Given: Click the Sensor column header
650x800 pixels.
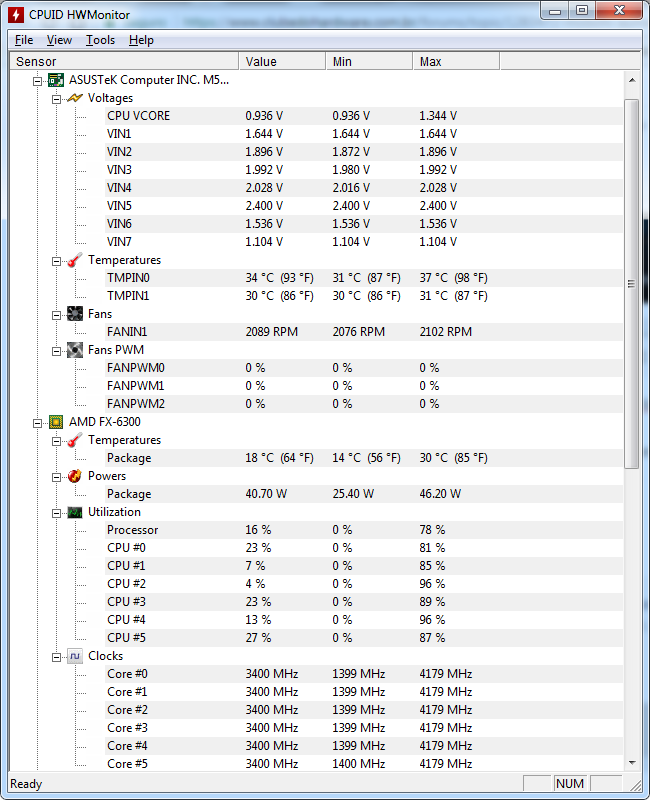Looking at the screenshot, I should coord(124,61).
